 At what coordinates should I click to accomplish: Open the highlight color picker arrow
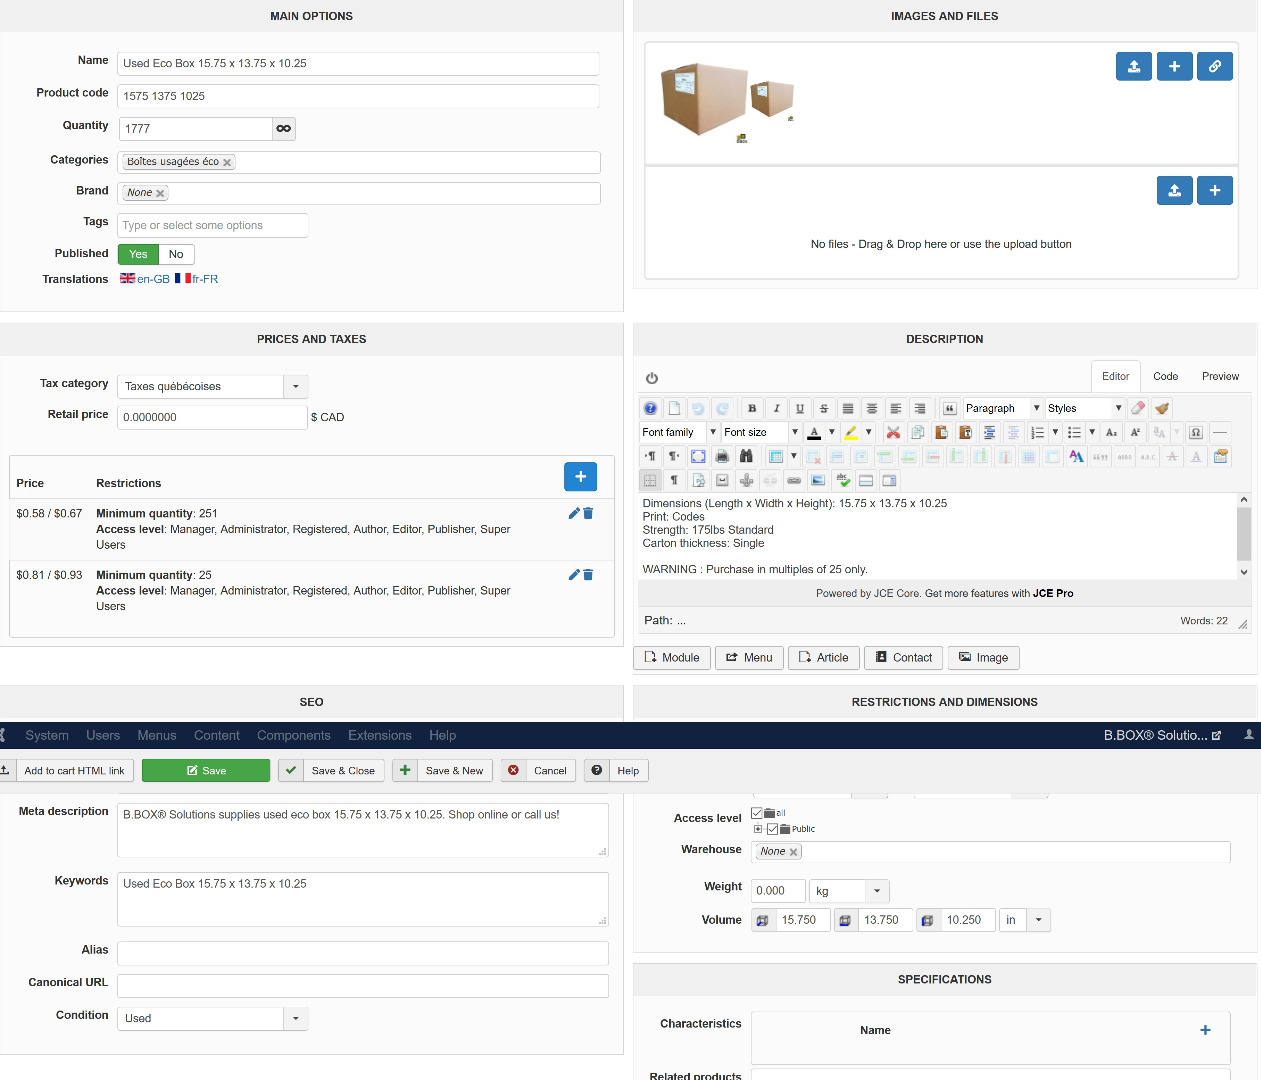(868, 432)
